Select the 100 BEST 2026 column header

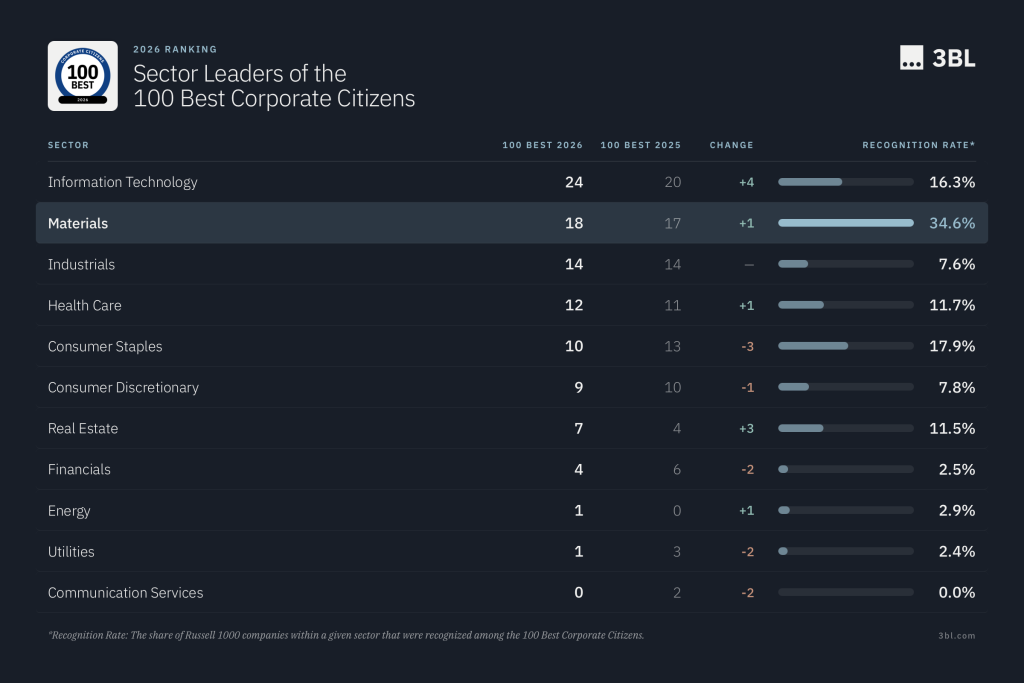coord(542,145)
